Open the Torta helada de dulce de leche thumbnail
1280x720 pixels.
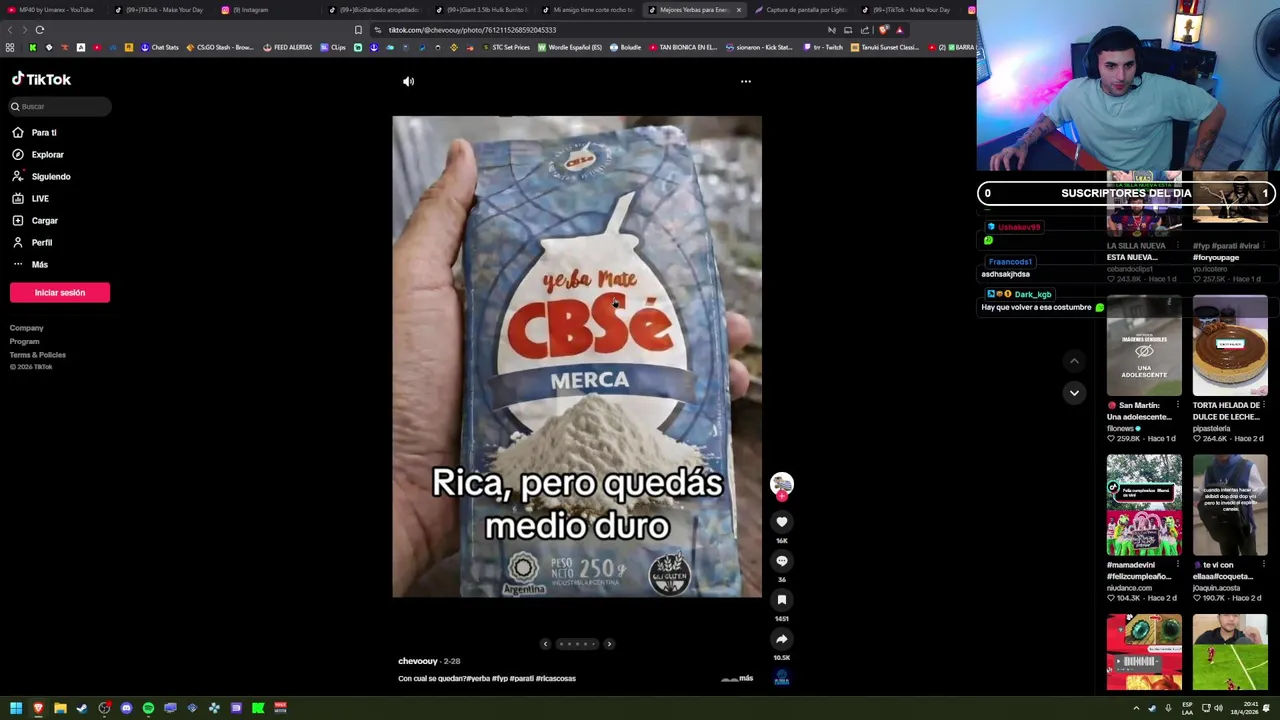1230,345
